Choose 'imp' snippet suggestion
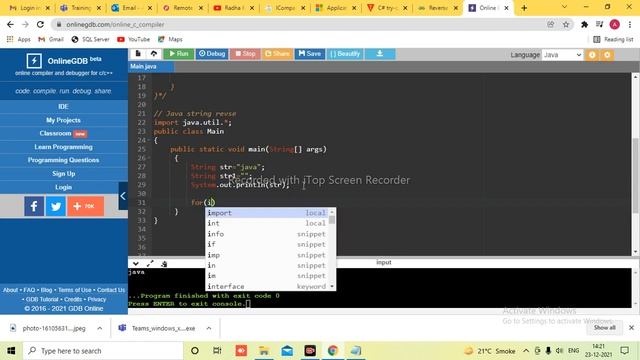 [x=267, y=255]
